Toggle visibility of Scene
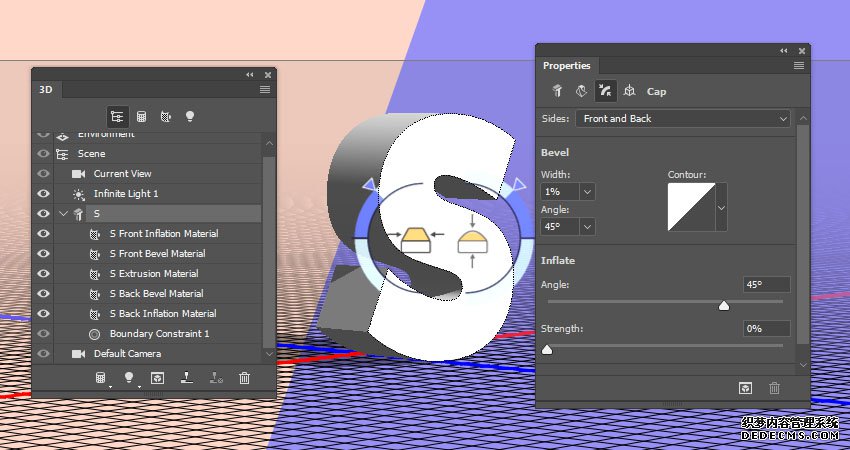 coord(43,154)
